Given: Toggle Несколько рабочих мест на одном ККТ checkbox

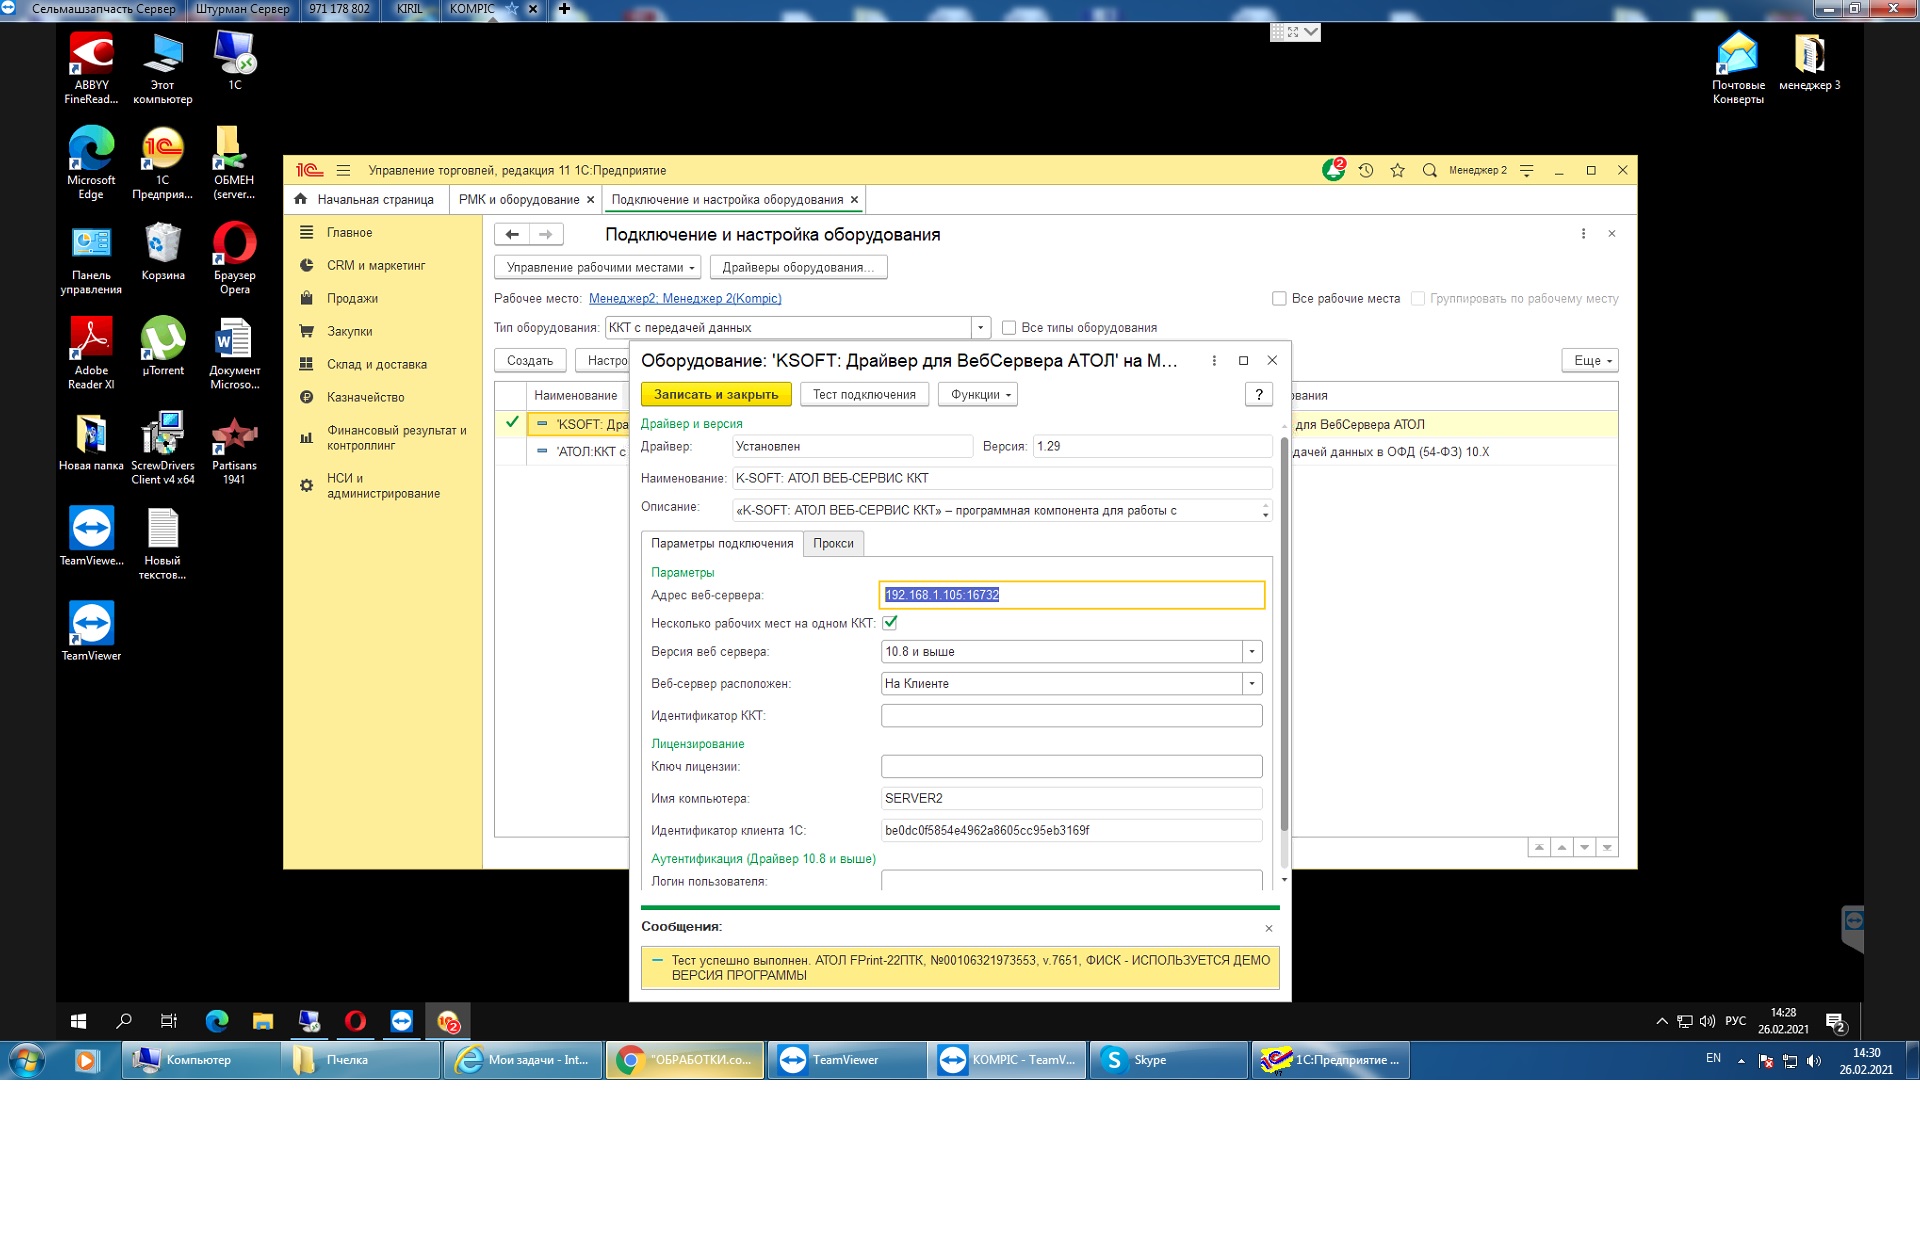Looking at the screenshot, I should [890, 622].
